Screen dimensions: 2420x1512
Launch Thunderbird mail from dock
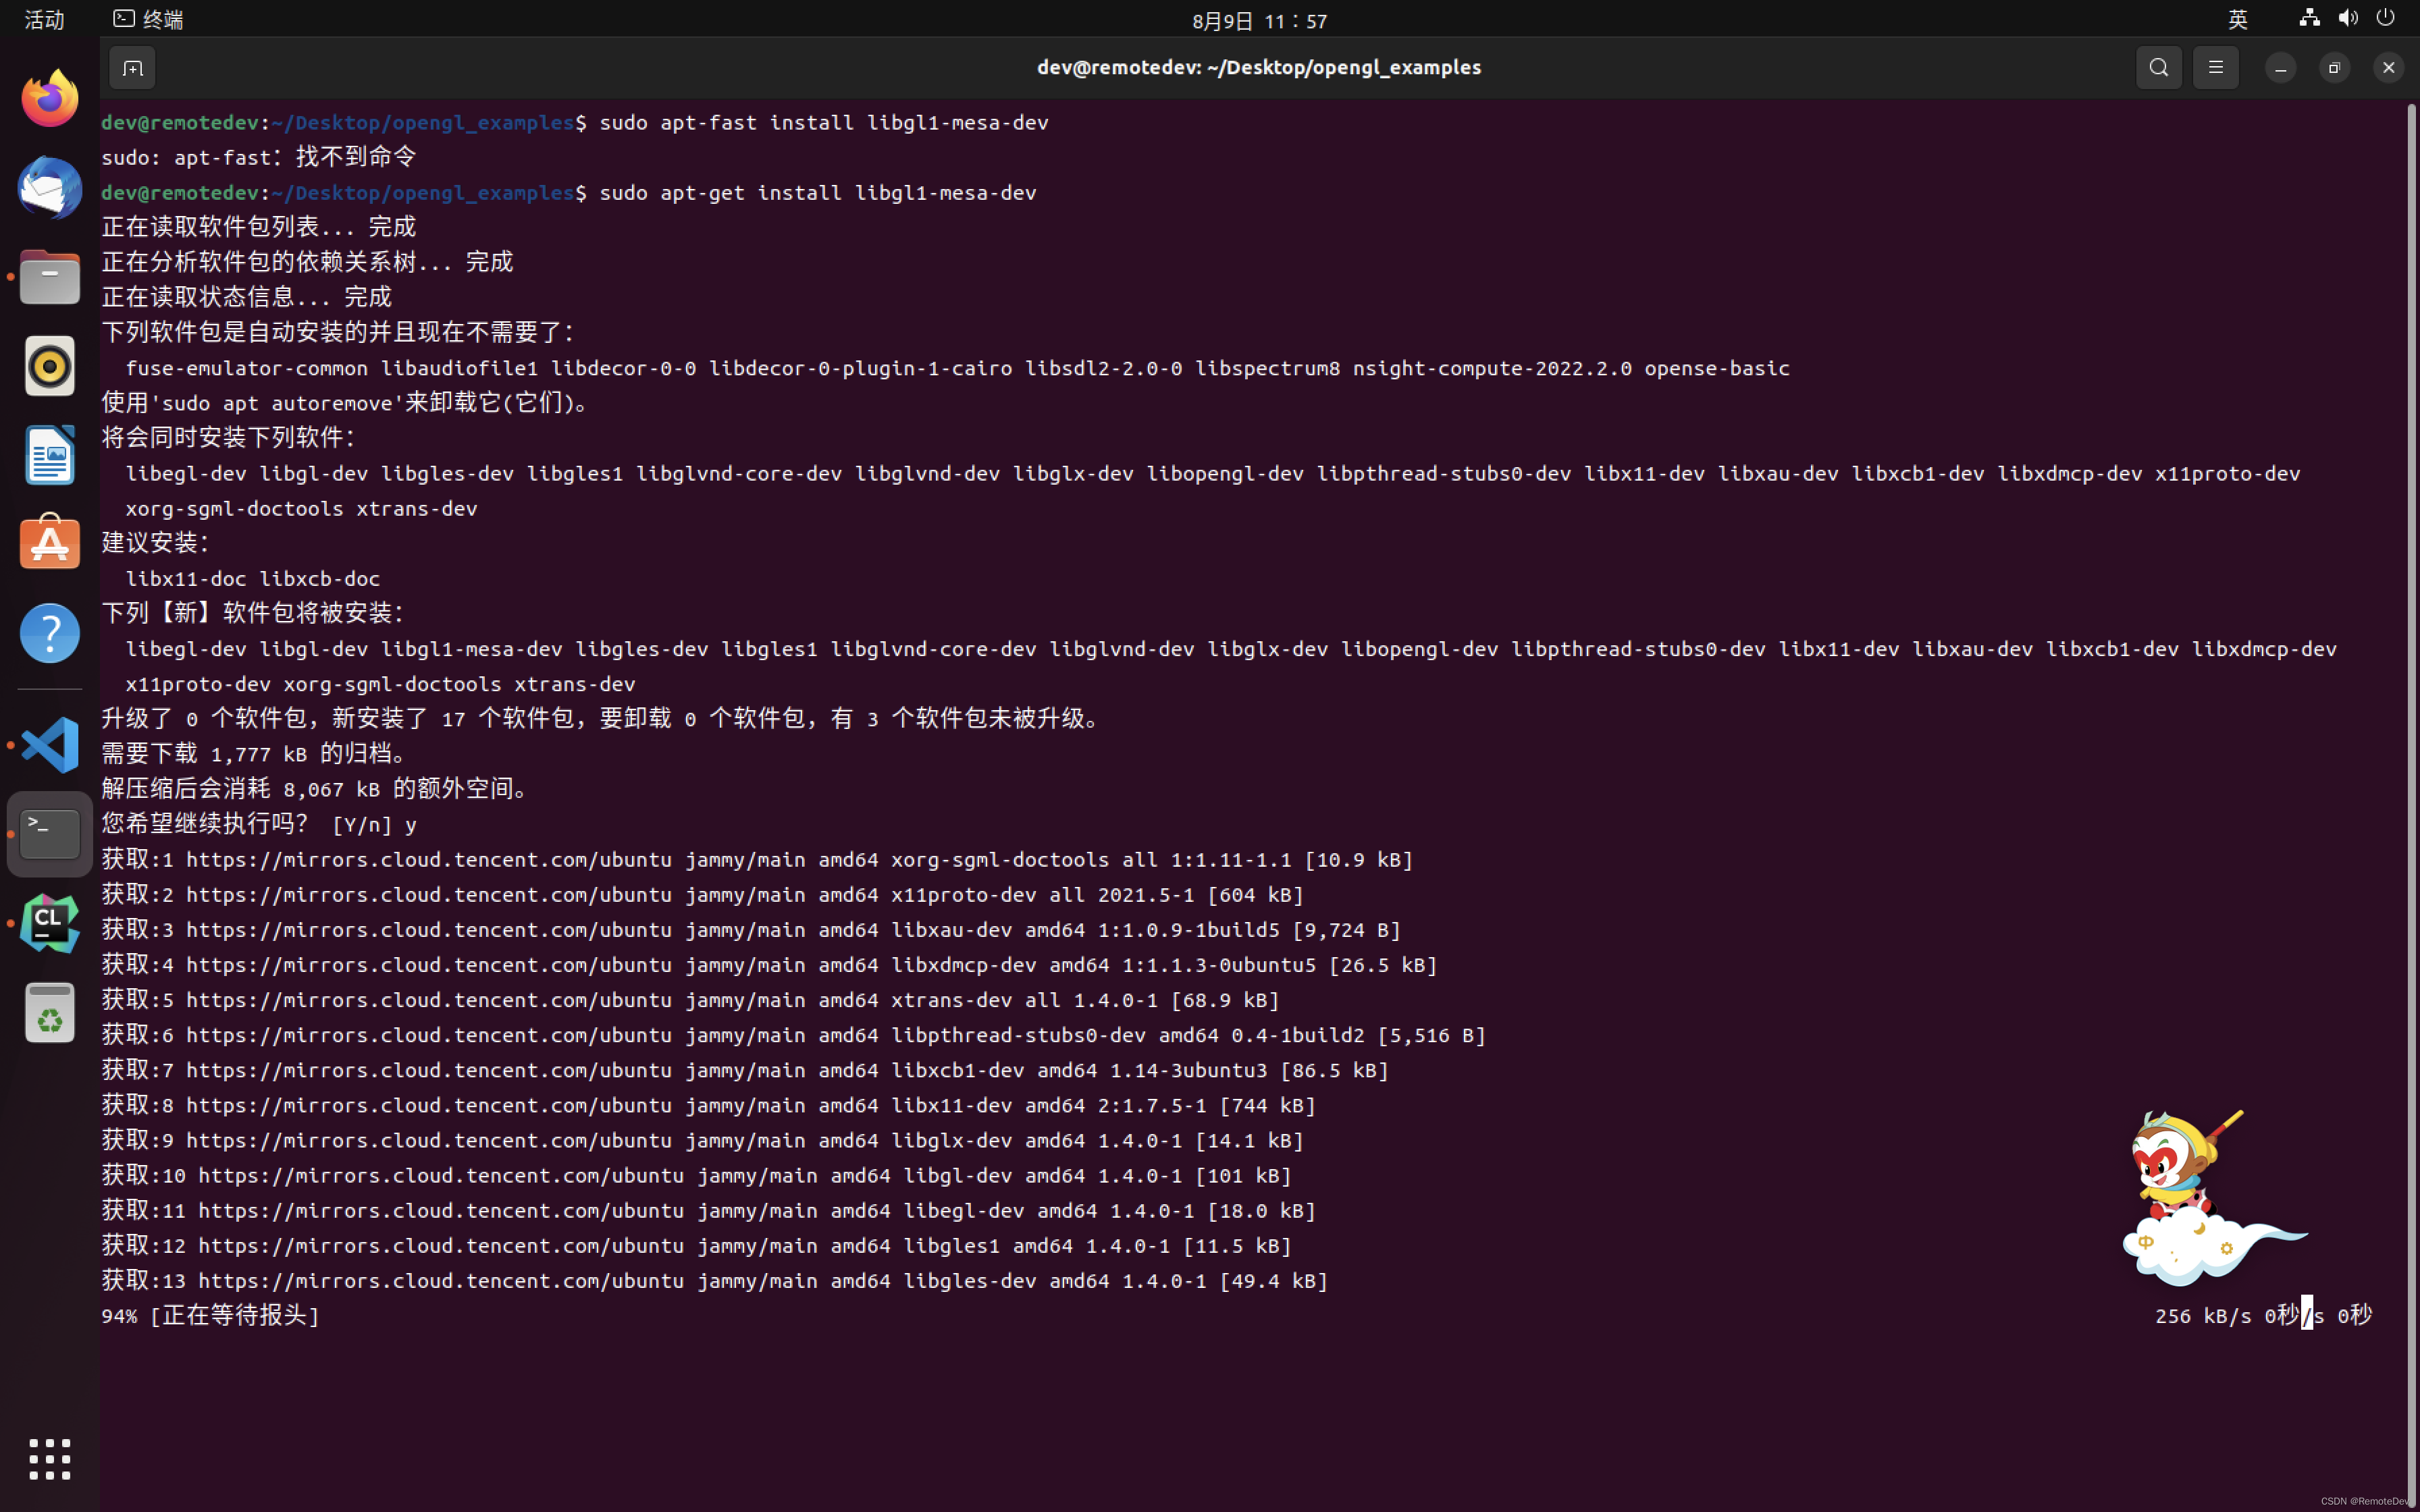pos(49,187)
